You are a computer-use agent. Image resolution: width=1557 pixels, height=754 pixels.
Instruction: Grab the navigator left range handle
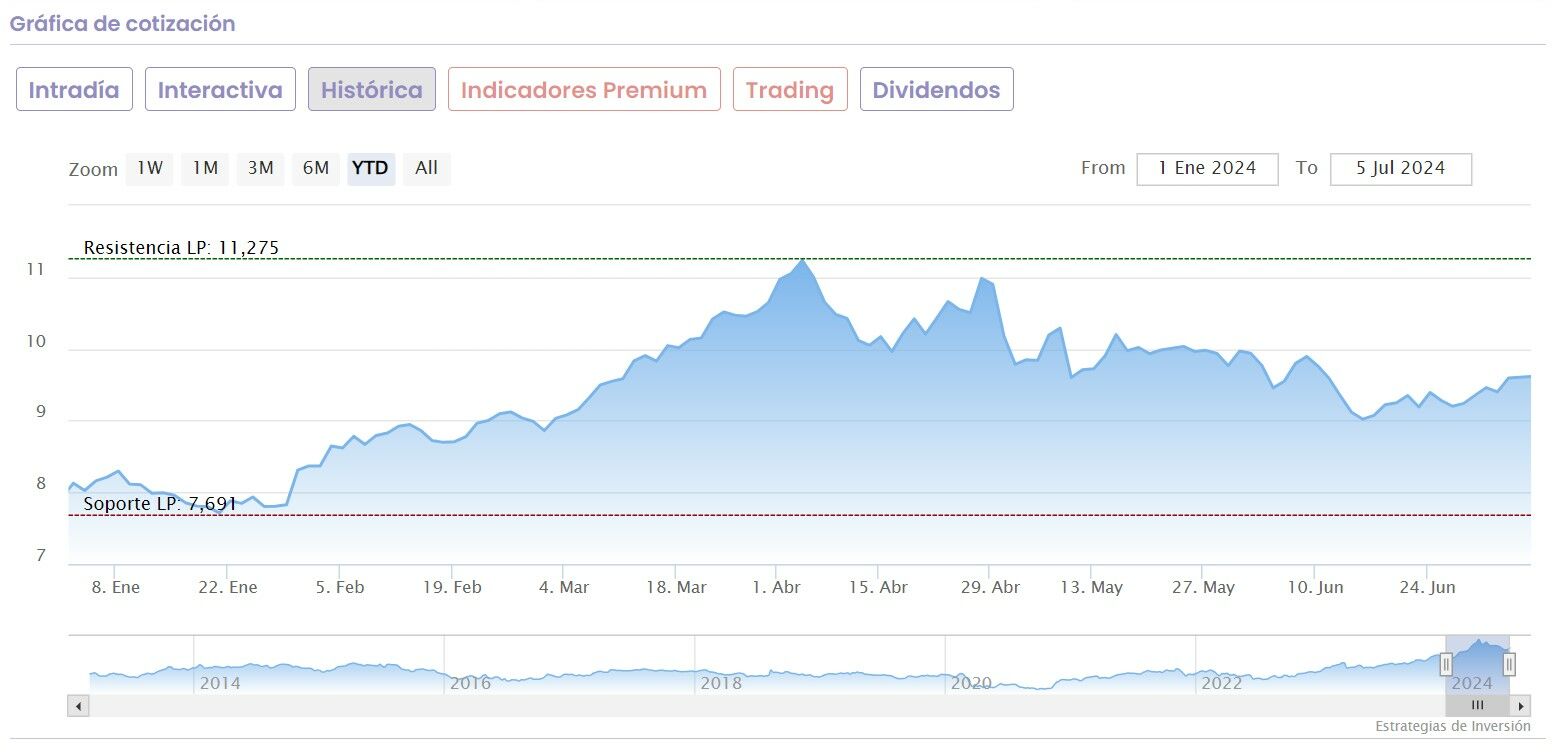tap(1446, 664)
